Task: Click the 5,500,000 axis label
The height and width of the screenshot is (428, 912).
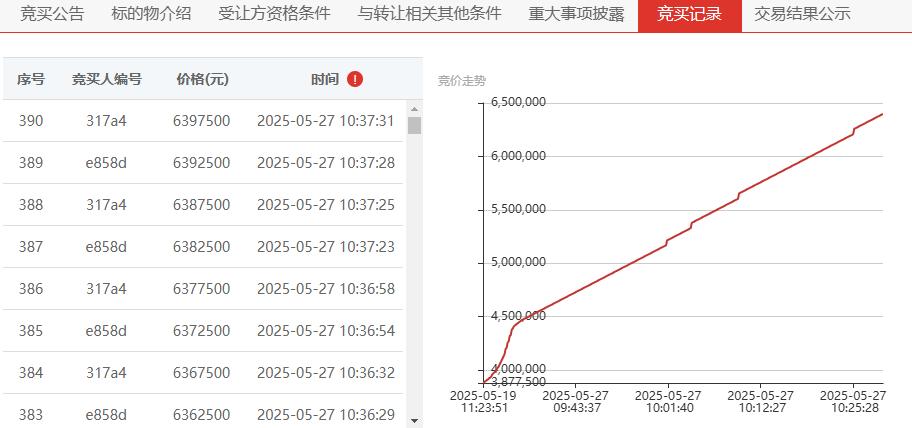Action: click(x=518, y=209)
